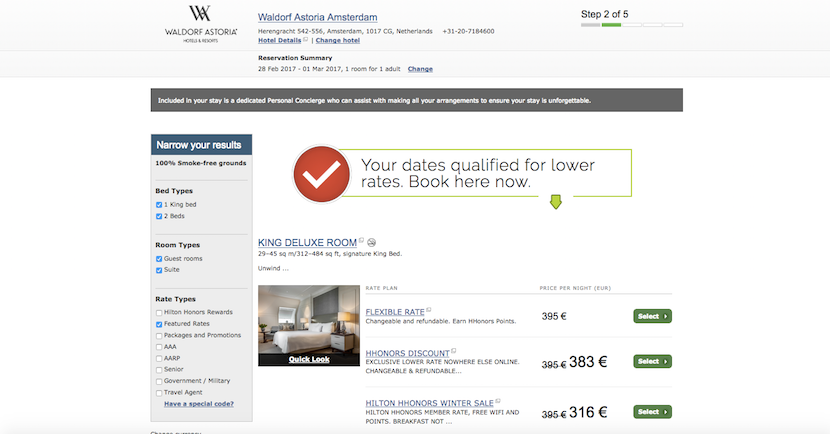This screenshot has width=830, height=434.
Task: Click popup icon next to Hotel Details
Action: coord(307,39)
